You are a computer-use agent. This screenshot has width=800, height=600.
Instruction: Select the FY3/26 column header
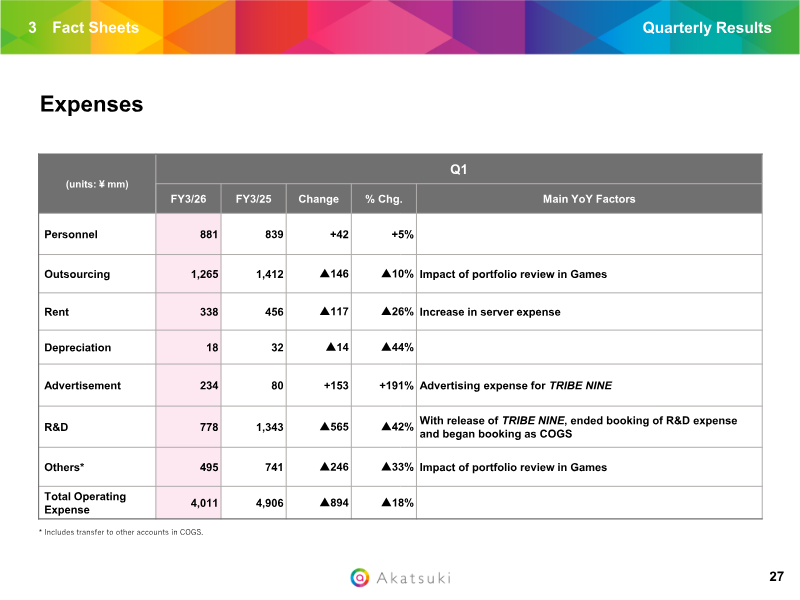[x=188, y=199]
